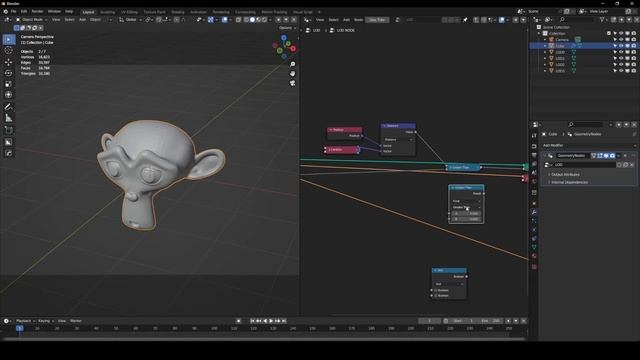Select the Measure tool

pos(9,118)
